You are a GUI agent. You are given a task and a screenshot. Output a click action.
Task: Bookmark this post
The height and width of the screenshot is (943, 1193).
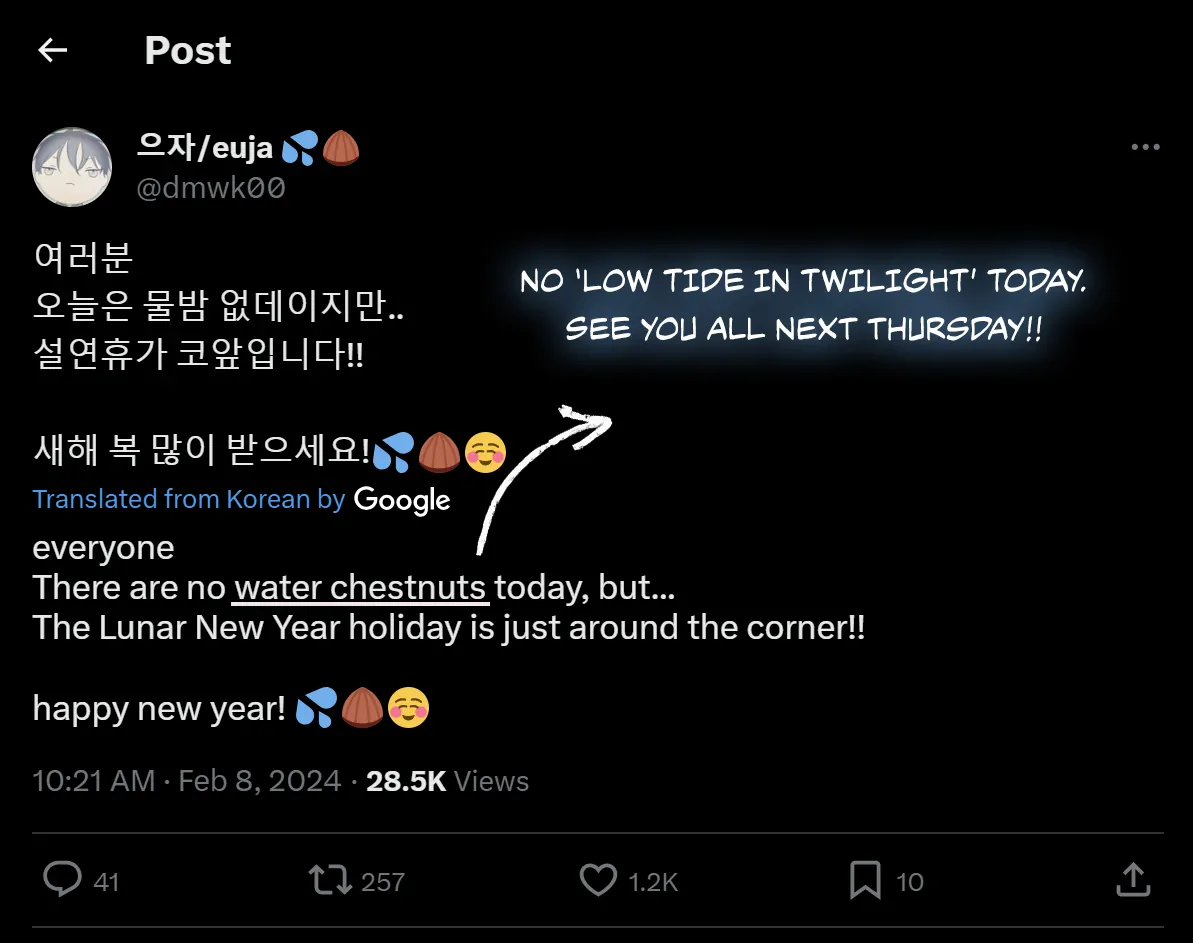pos(864,881)
